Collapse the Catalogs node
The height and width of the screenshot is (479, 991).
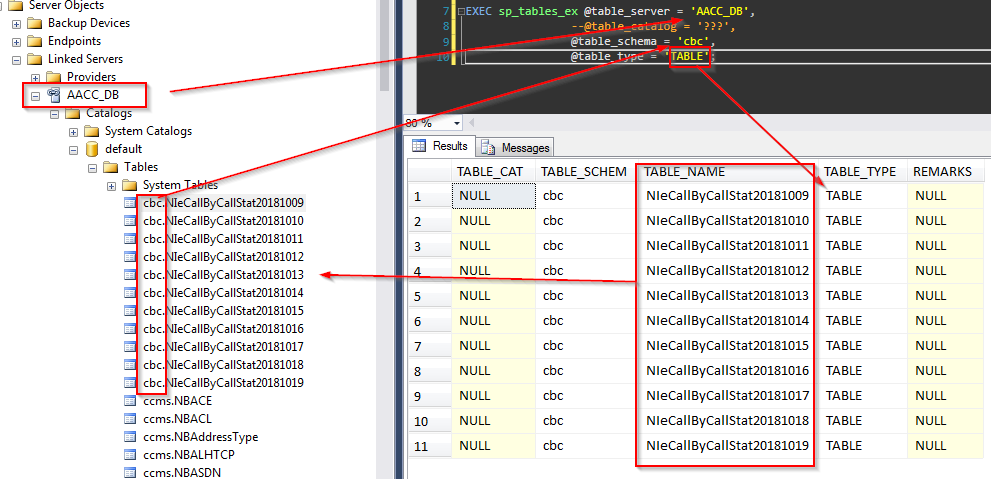pos(54,114)
